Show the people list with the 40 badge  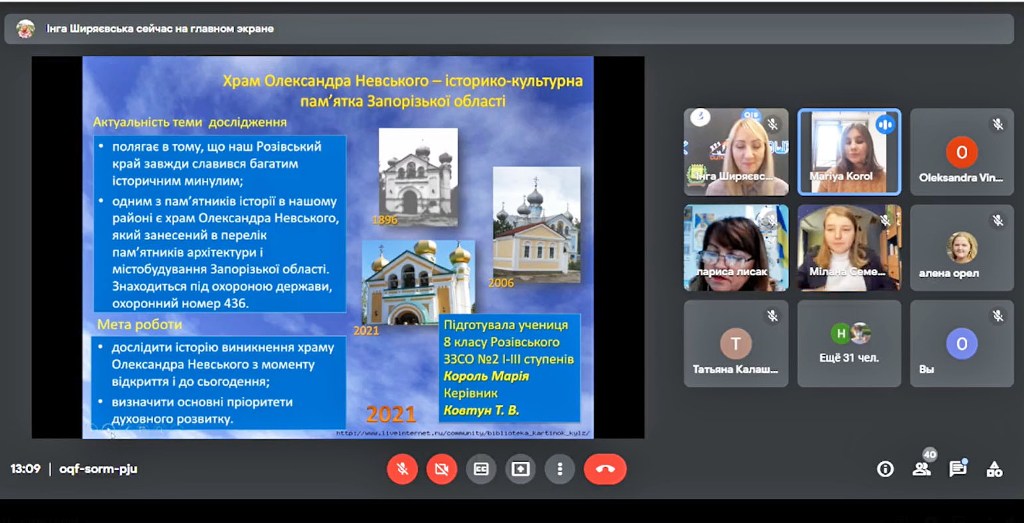point(921,468)
